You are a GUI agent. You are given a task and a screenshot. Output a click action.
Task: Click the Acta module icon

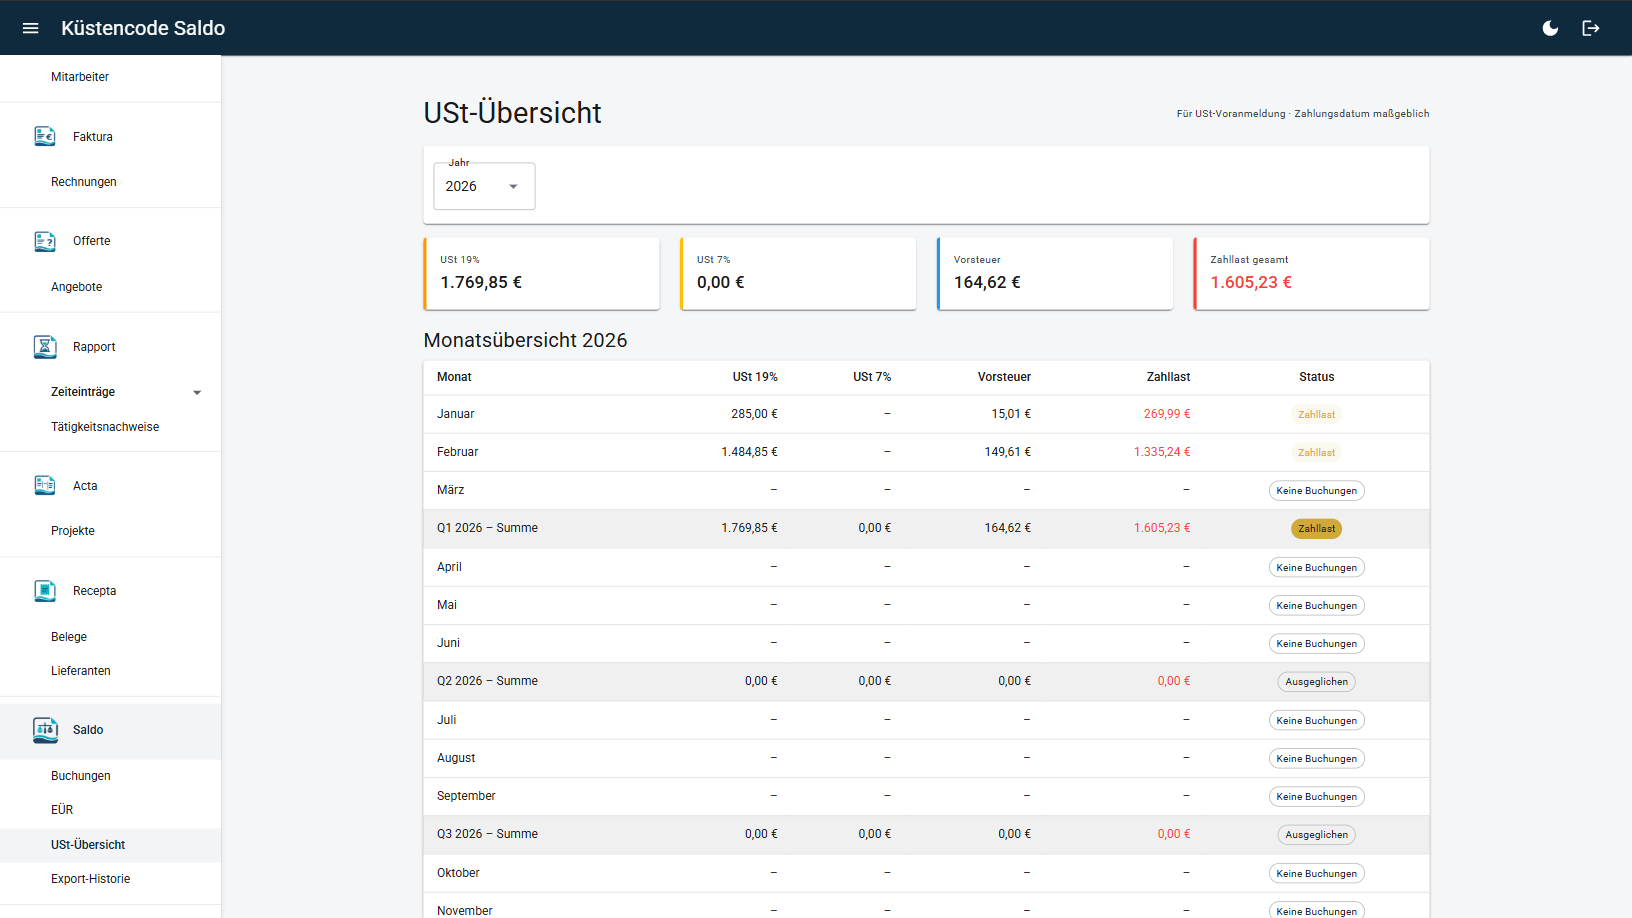[45, 486]
